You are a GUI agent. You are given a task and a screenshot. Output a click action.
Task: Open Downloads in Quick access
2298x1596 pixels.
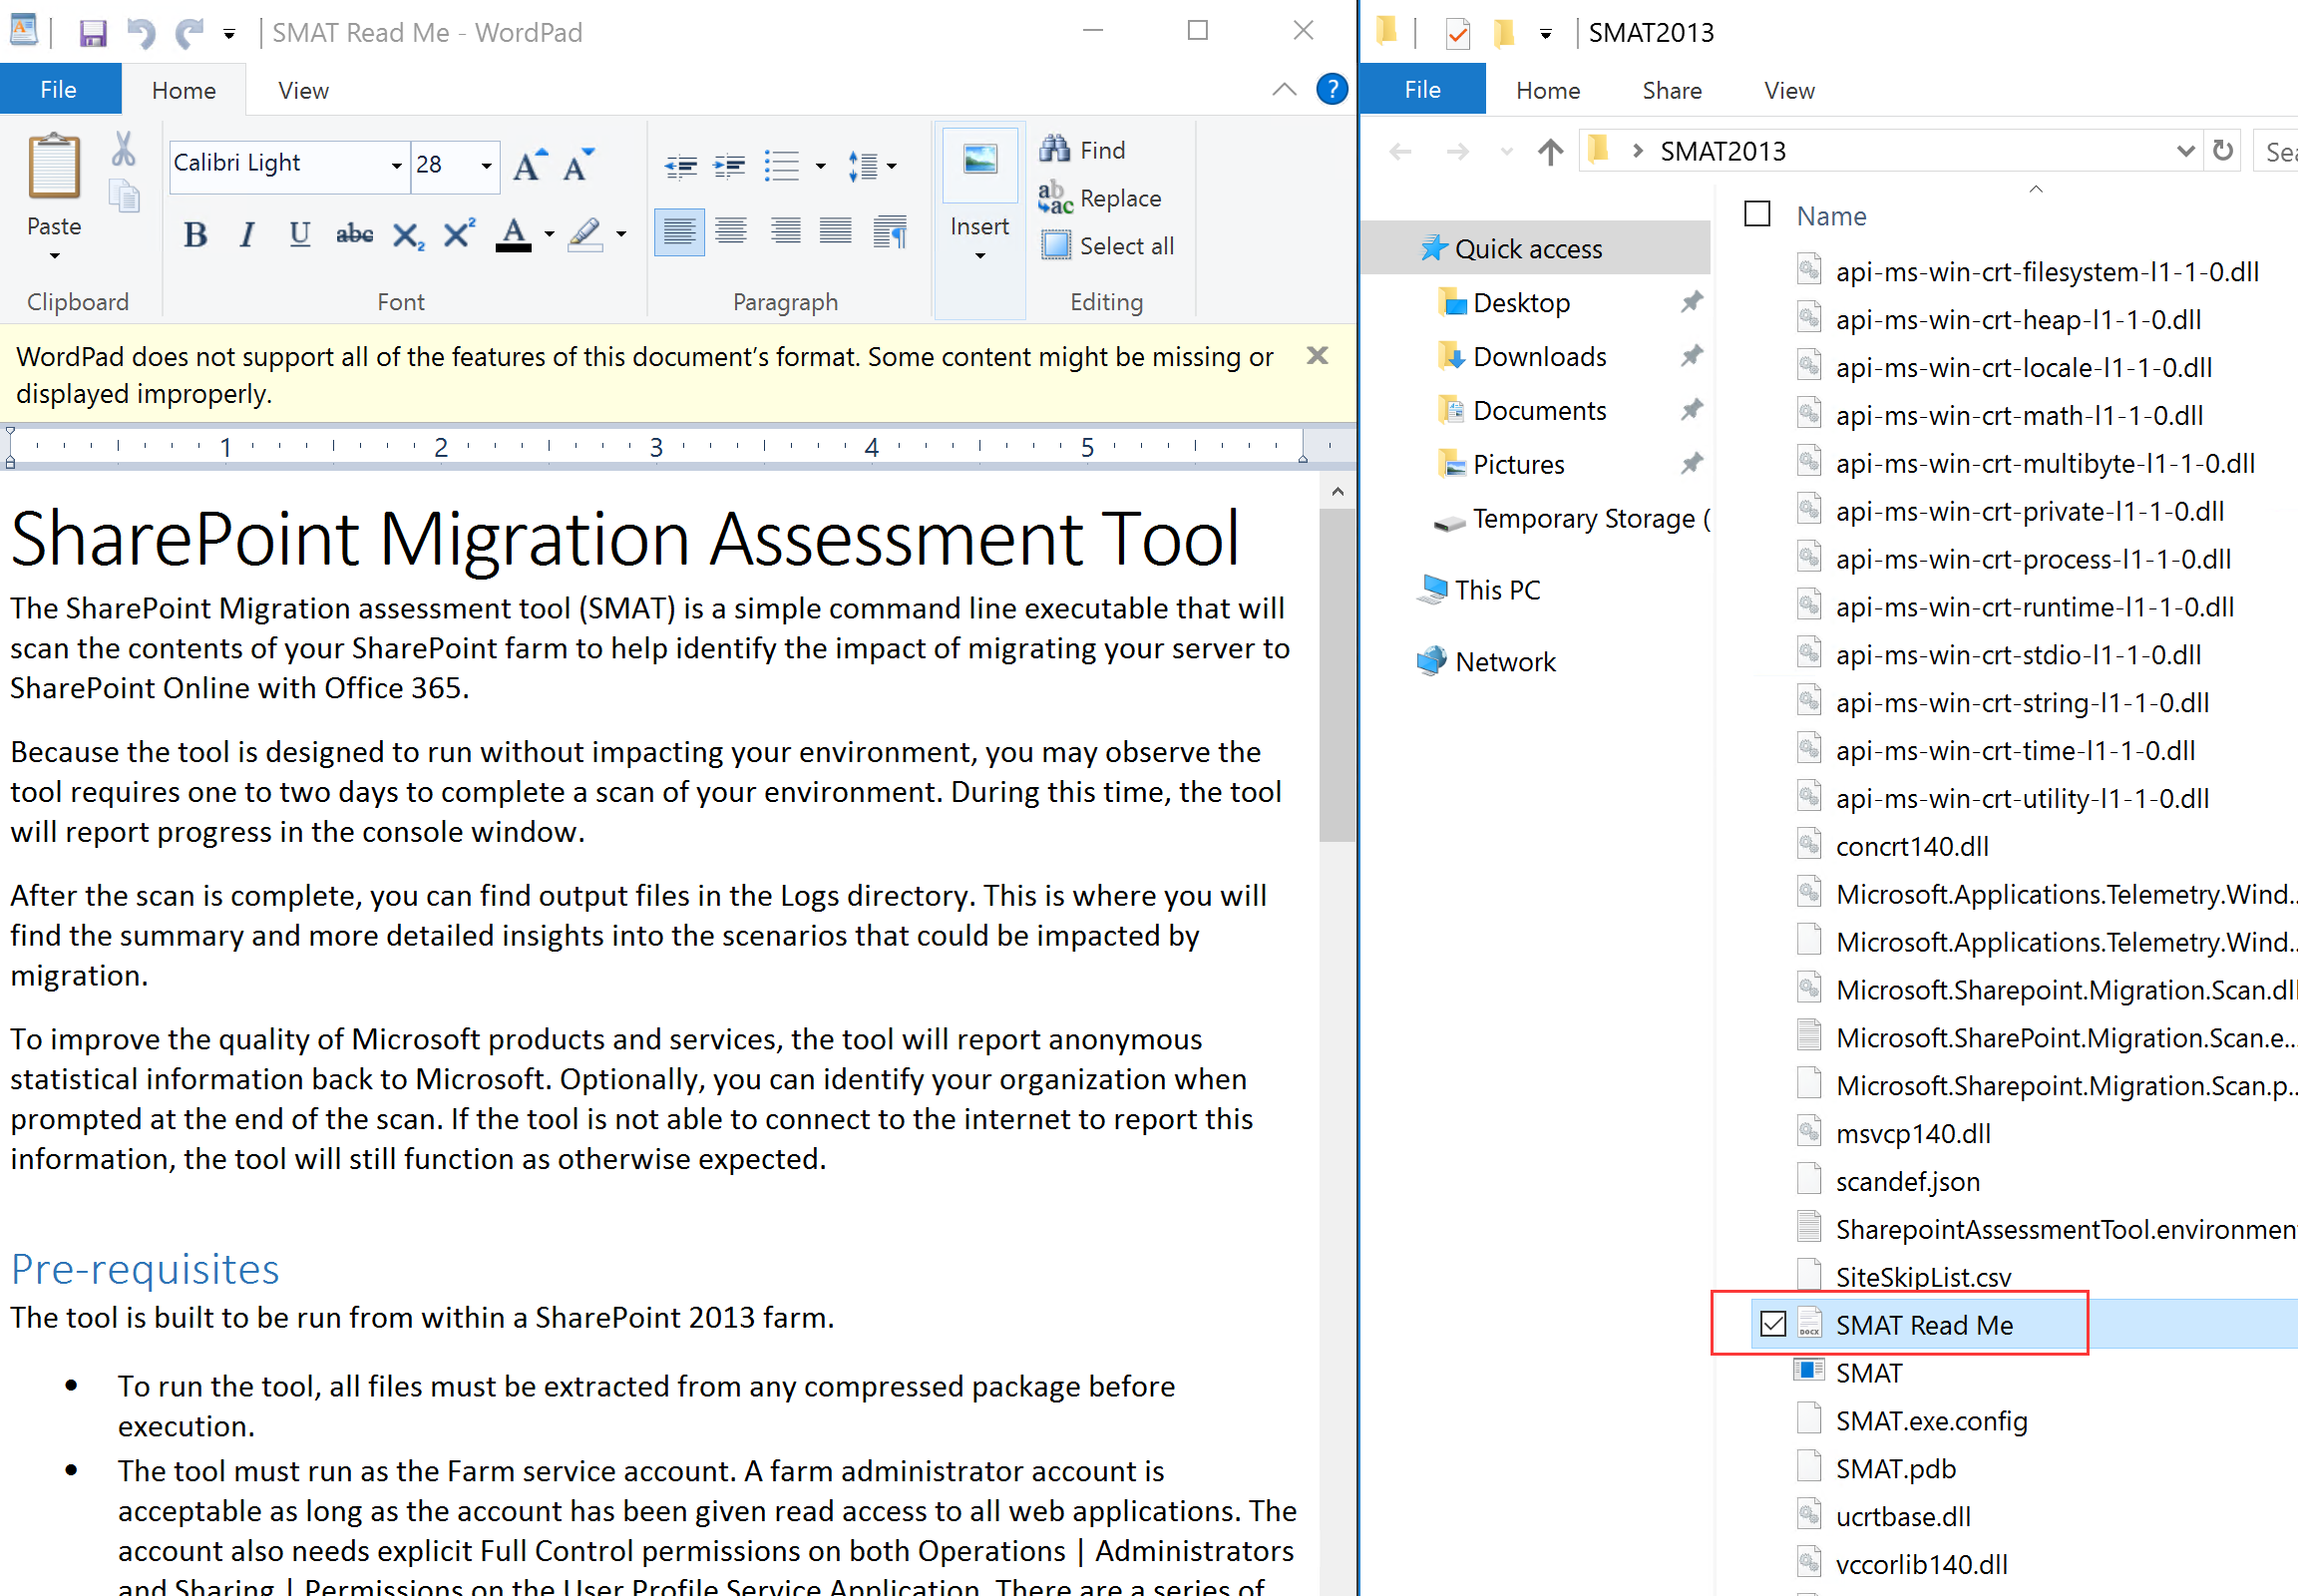(1539, 357)
